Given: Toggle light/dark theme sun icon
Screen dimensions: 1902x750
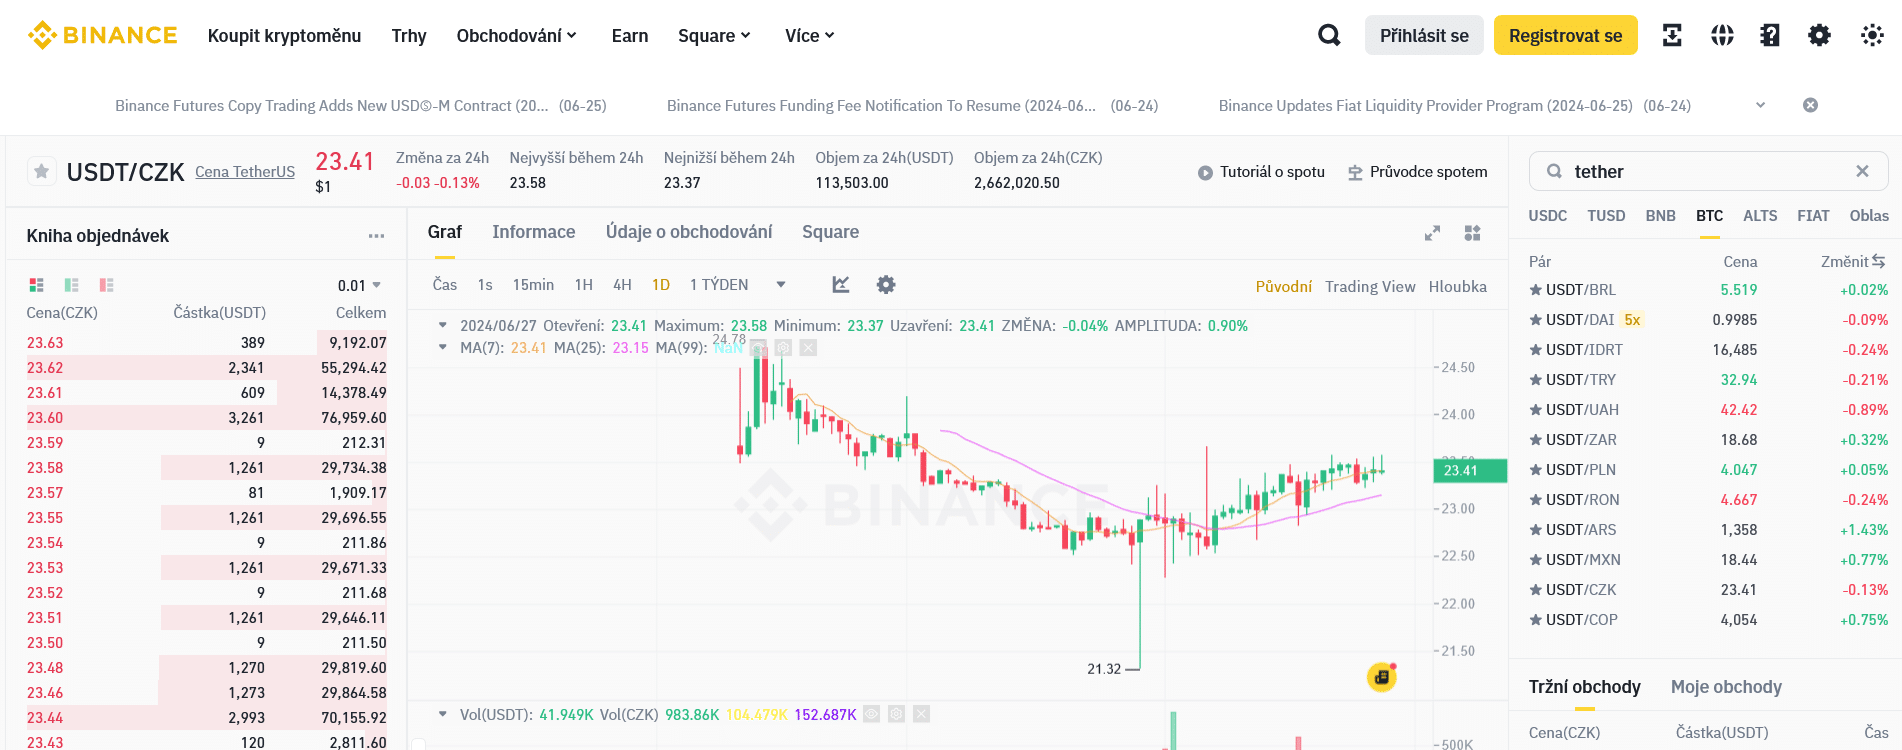Looking at the screenshot, I should 1872,35.
